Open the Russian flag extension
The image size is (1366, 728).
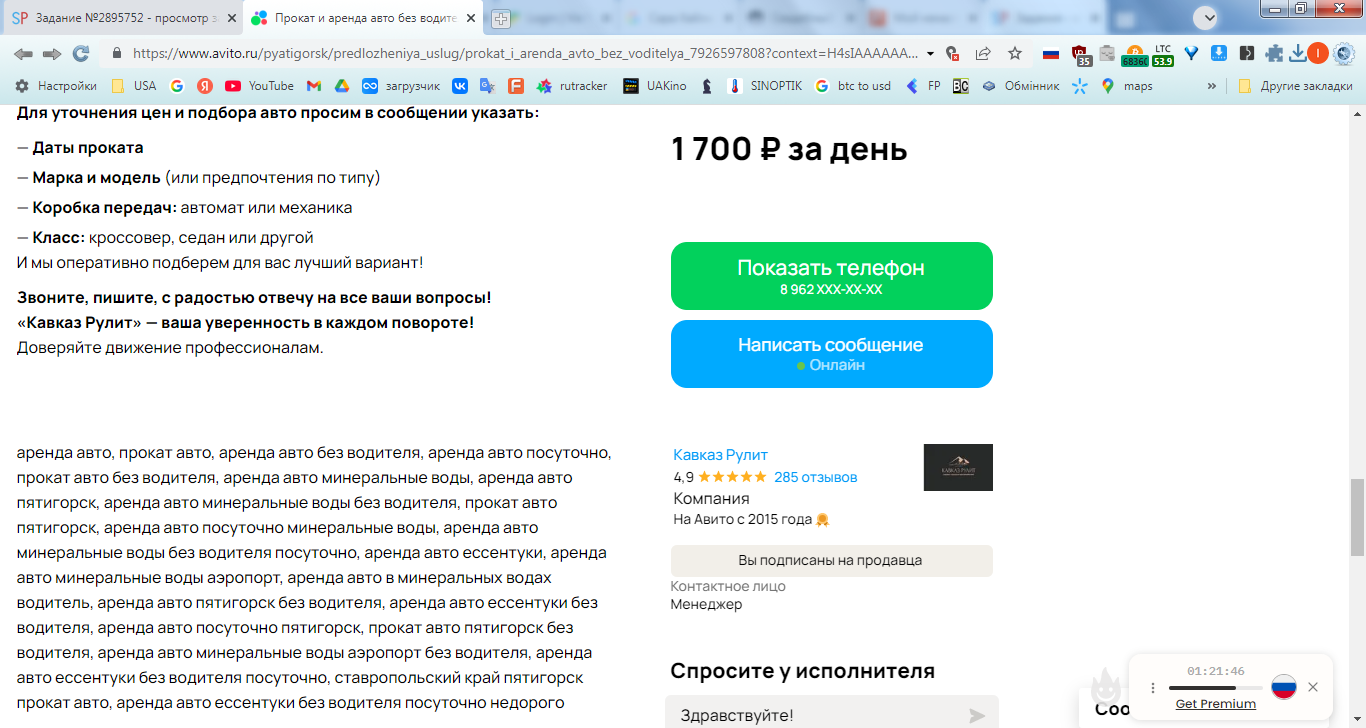click(x=1051, y=54)
